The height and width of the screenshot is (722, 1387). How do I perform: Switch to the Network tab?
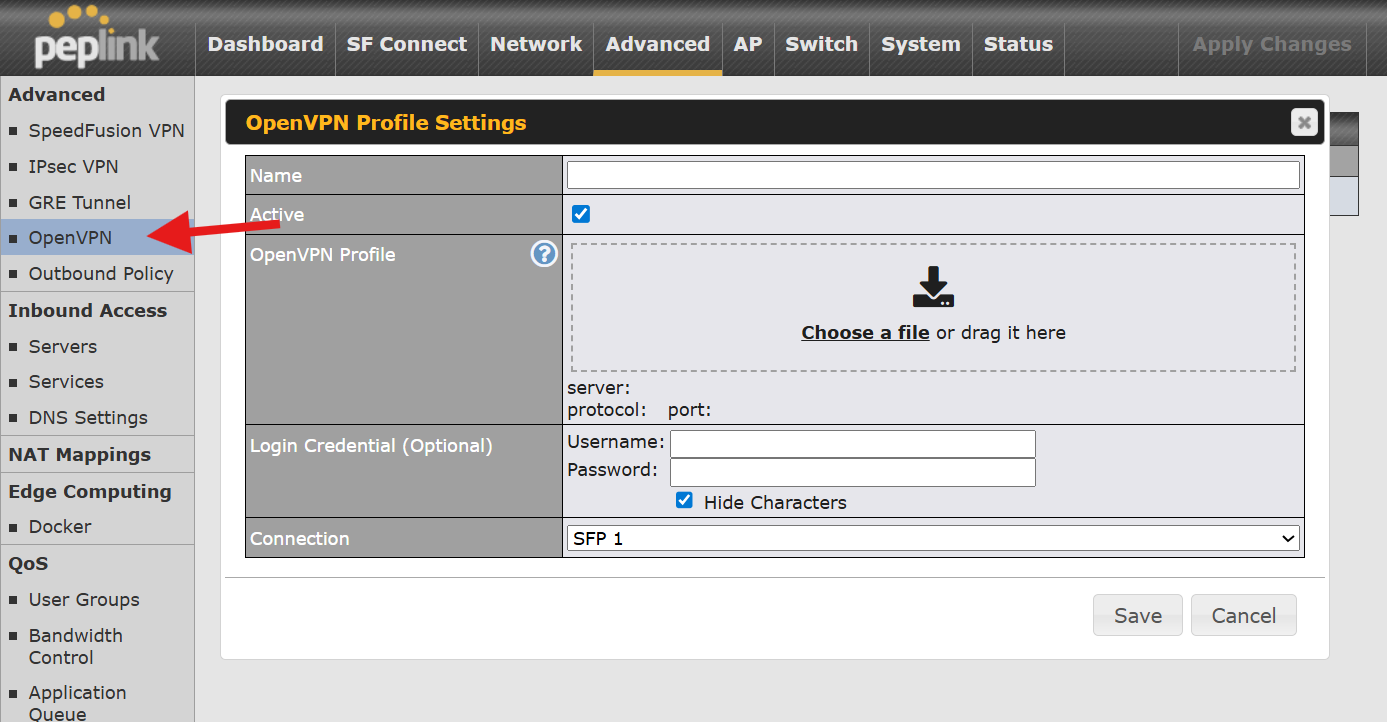click(x=536, y=44)
